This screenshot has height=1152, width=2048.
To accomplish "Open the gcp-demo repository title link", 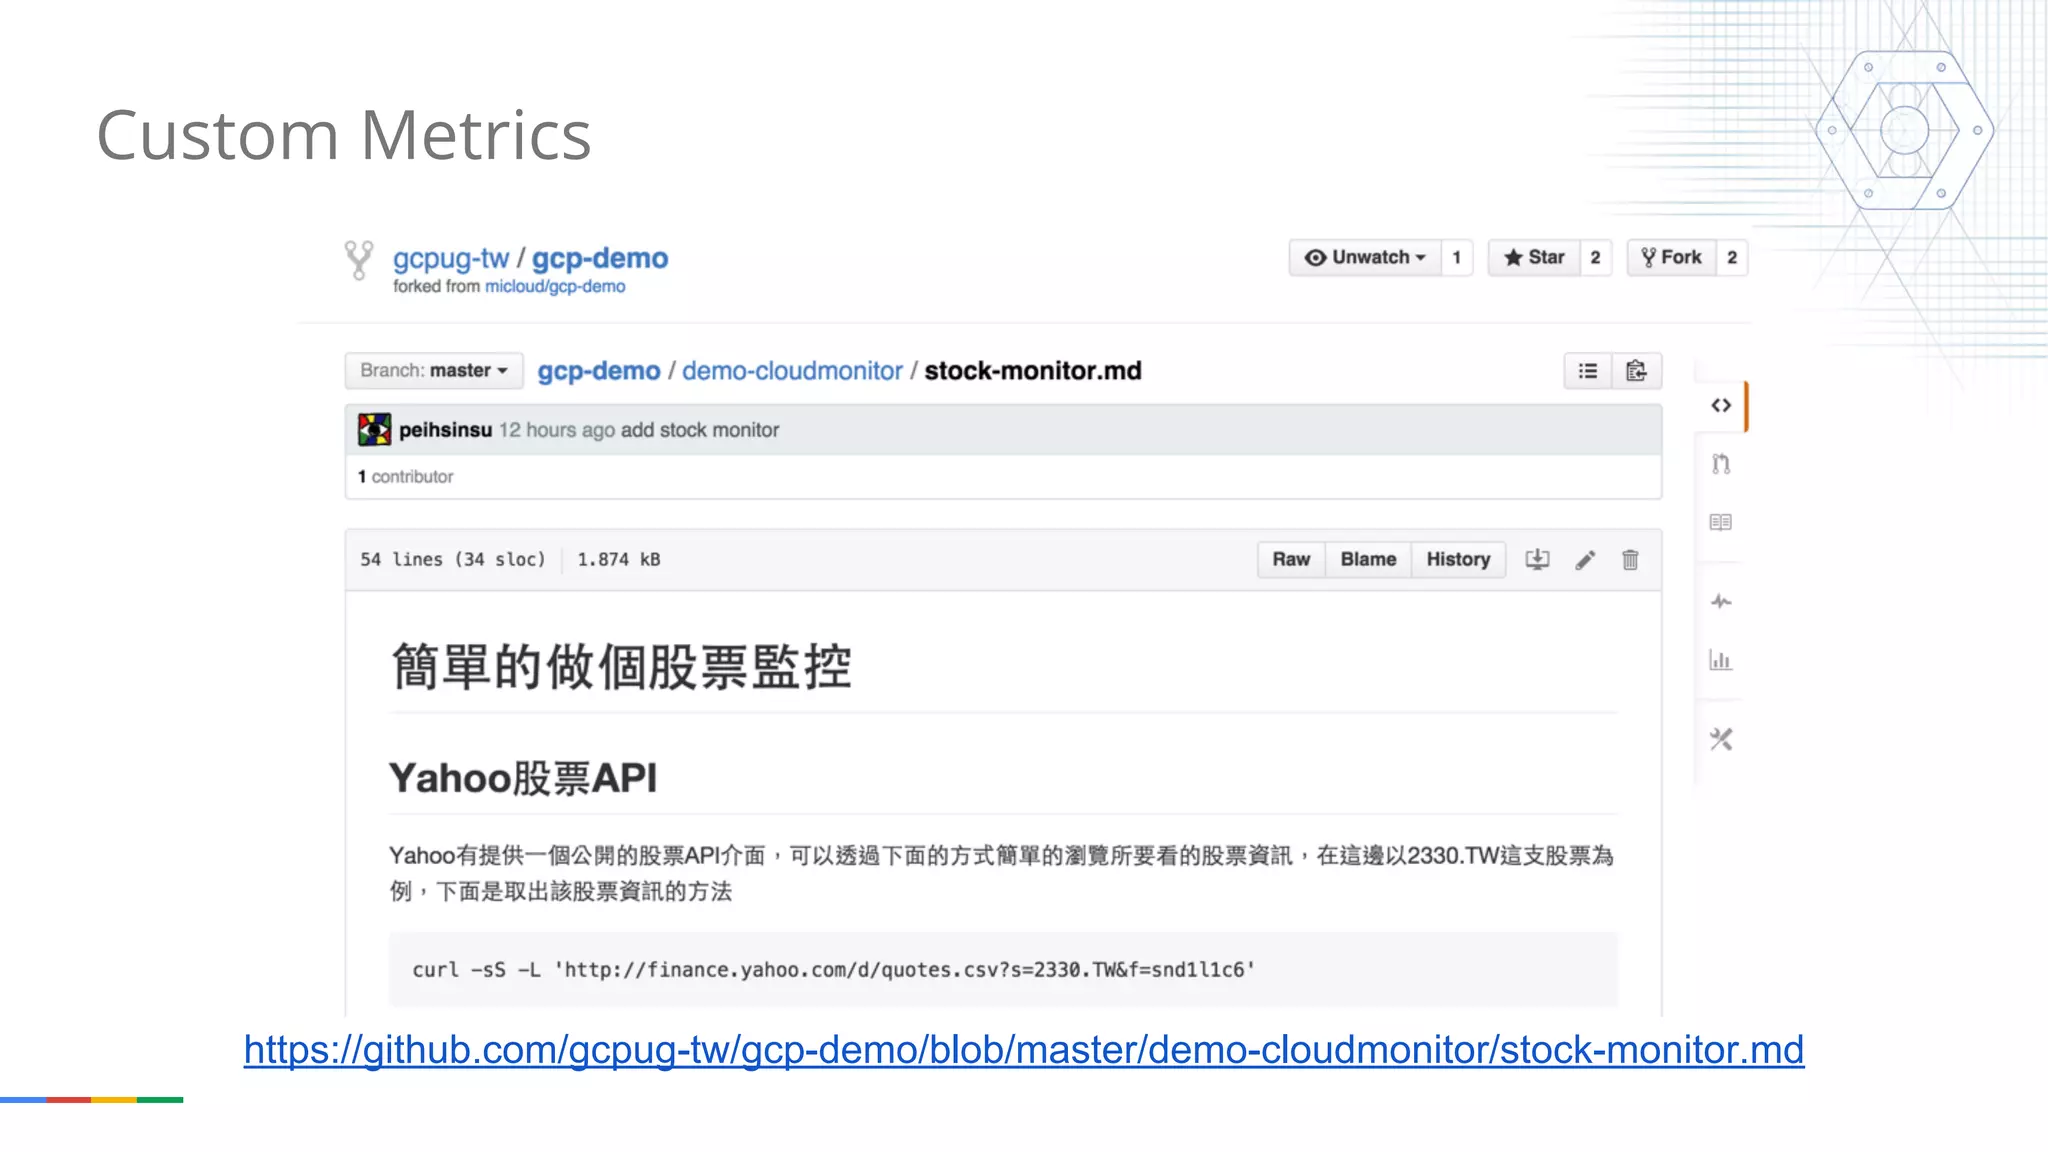I will point(599,258).
